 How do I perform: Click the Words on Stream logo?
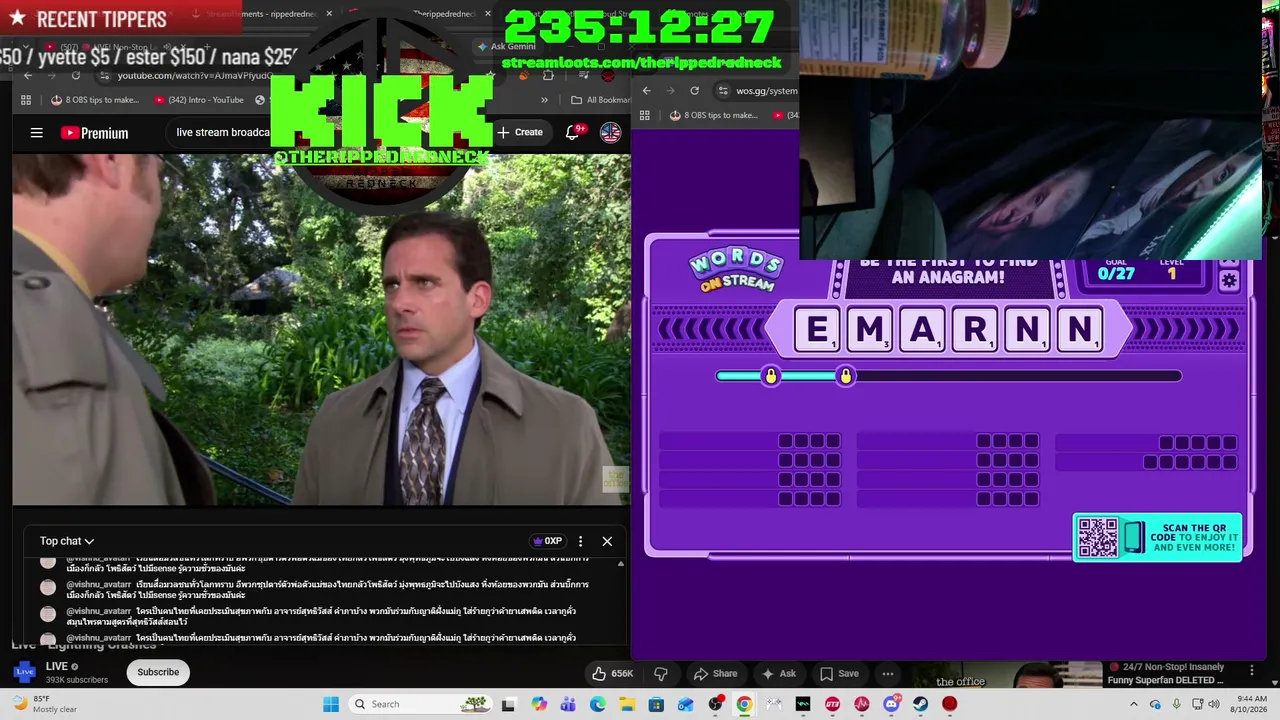point(735,271)
